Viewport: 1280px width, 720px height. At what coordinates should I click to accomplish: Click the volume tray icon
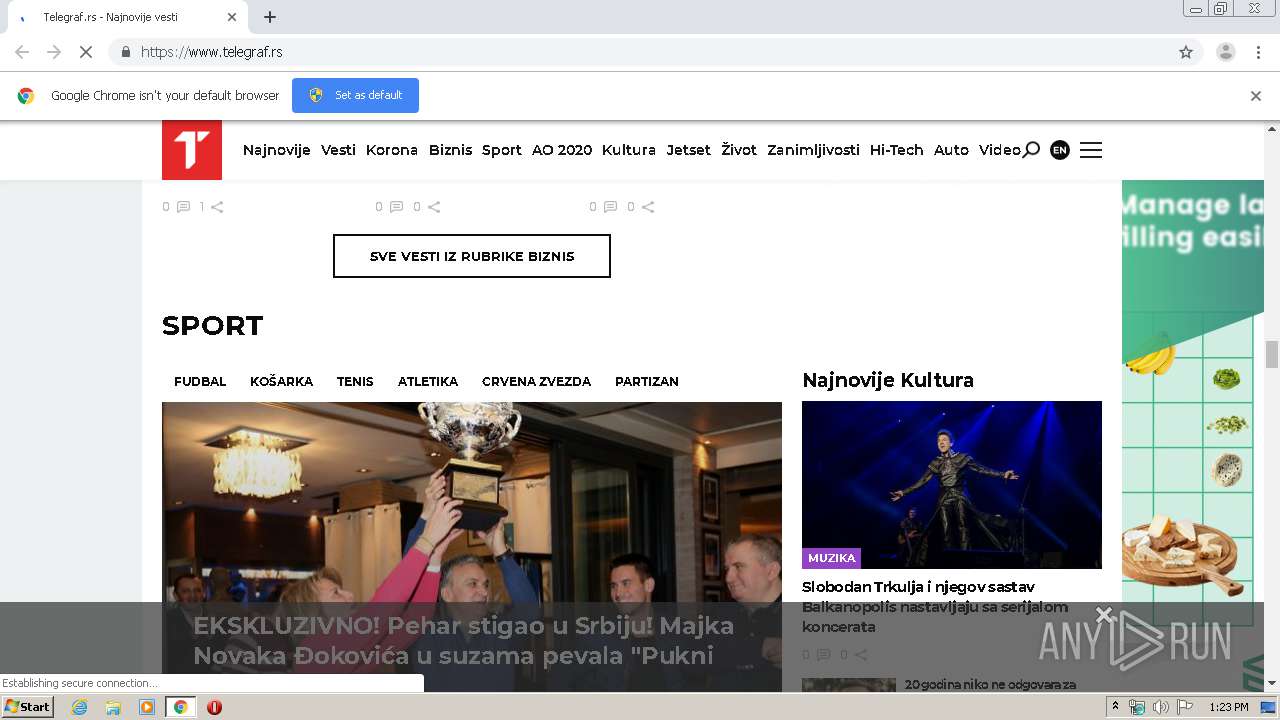[1160, 707]
